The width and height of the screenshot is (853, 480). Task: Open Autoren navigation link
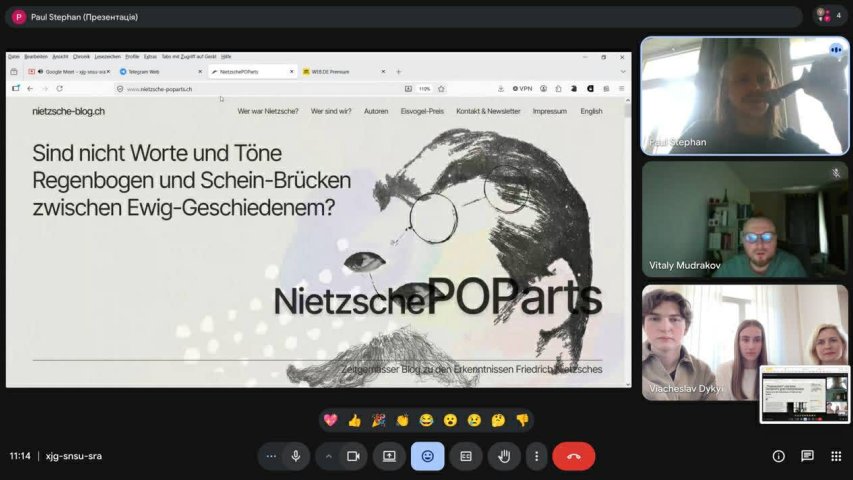(376, 111)
